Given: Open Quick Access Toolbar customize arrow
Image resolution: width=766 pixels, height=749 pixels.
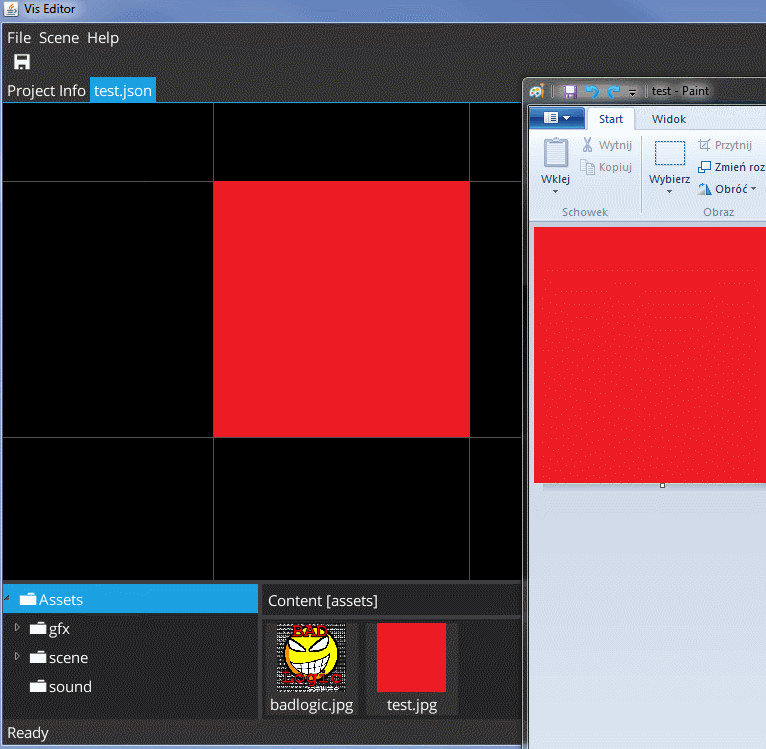Looking at the screenshot, I should pyautogui.click(x=633, y=92).
